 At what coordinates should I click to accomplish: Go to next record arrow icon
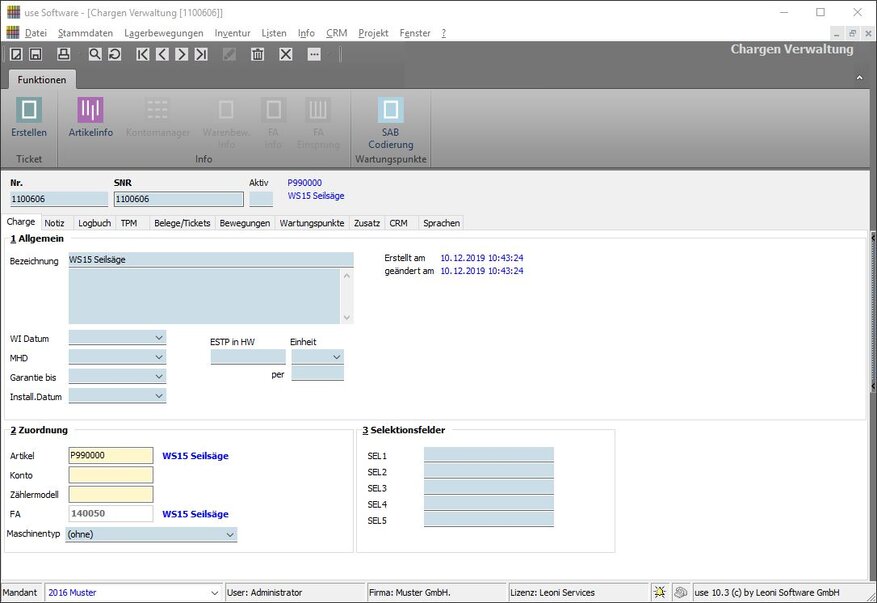pos(181,54)
